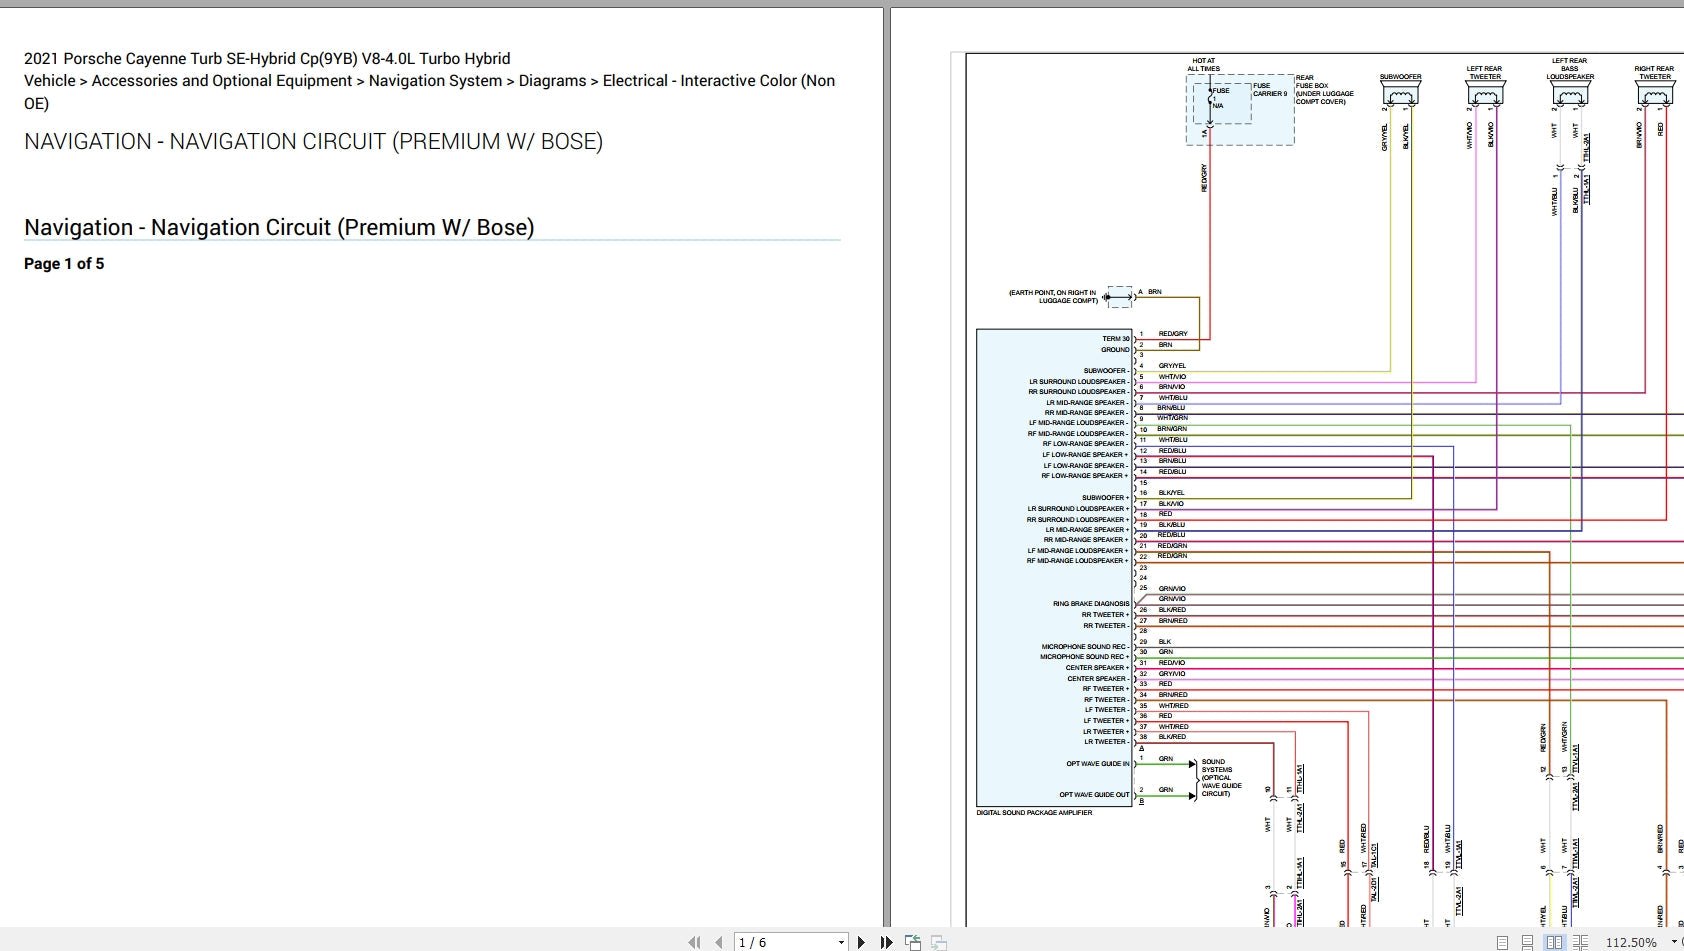This screenshot has height=951, width=1684.
Task: Click the Sound Systems optical wave guide reference
Action: 1221,778
